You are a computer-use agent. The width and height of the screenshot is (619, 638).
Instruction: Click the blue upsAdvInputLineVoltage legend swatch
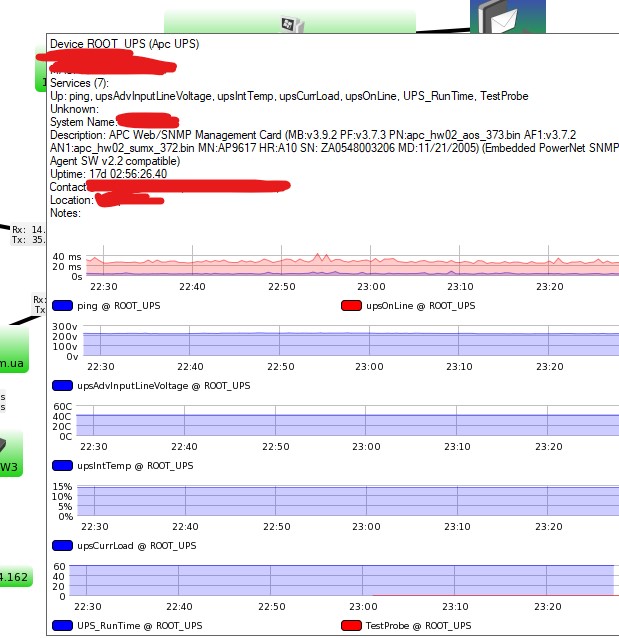click(62, 386)
